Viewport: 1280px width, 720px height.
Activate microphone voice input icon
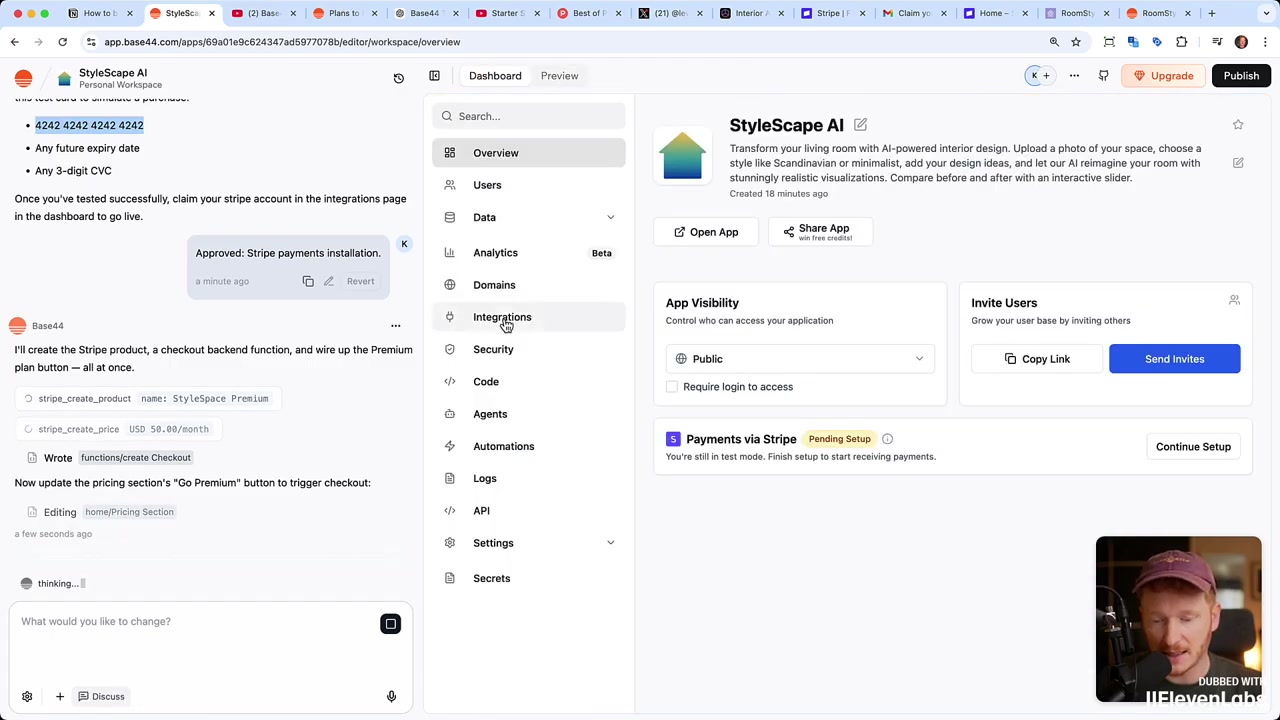(x=391, y=697)
